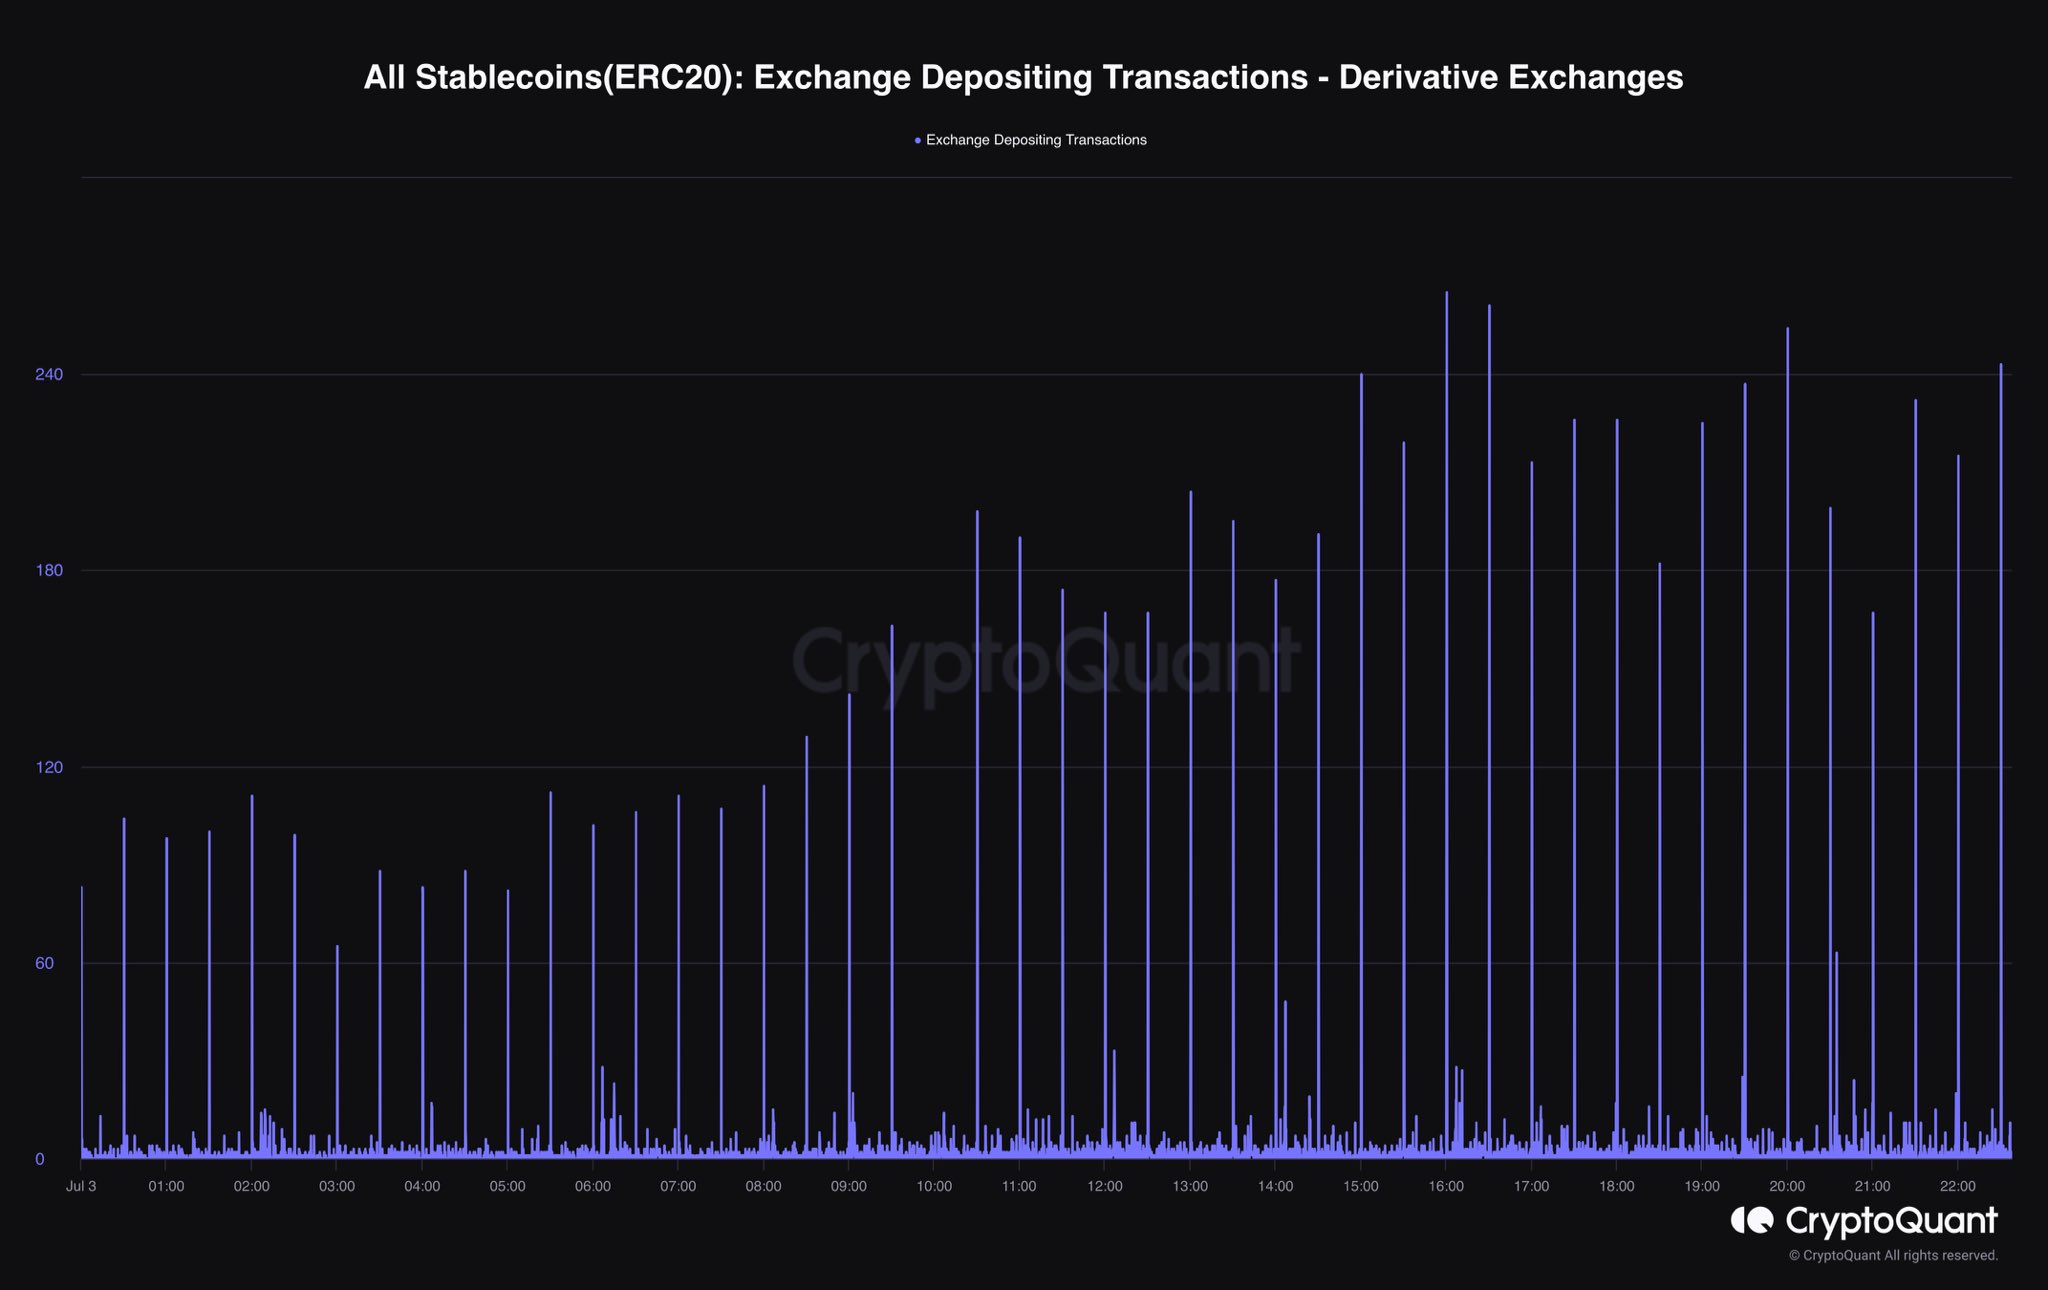2048x1290 pixels.
Task: Click the 60 y-axis label
Action: (x=46, y=963)
